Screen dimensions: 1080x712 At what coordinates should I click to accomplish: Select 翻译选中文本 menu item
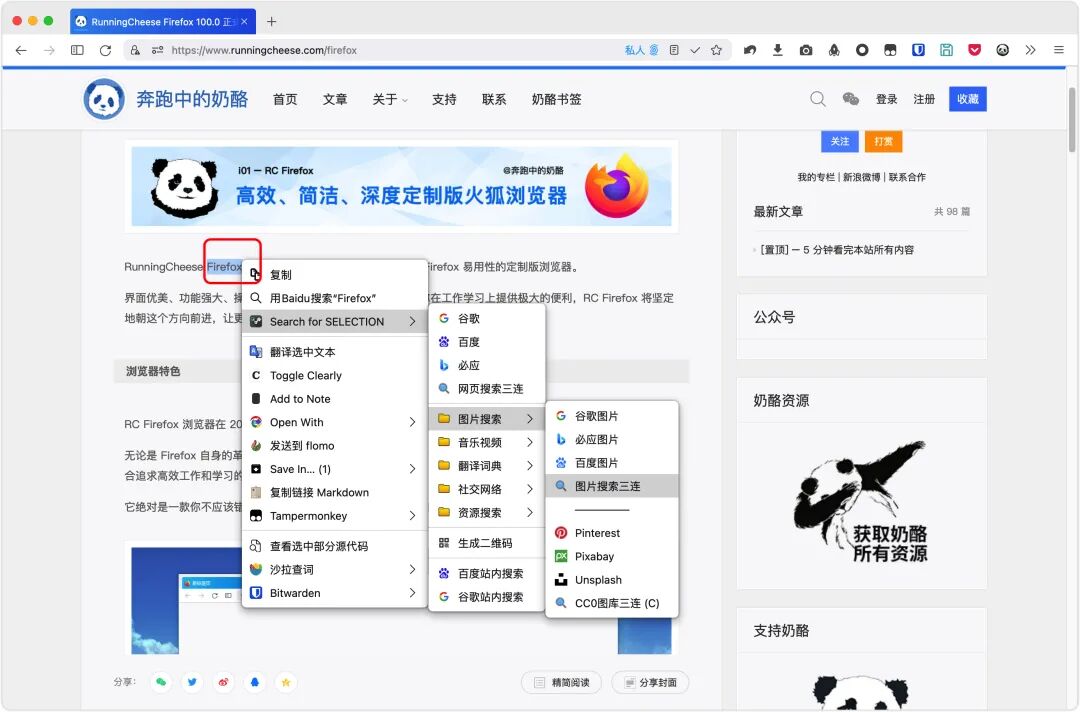[335, 352]
